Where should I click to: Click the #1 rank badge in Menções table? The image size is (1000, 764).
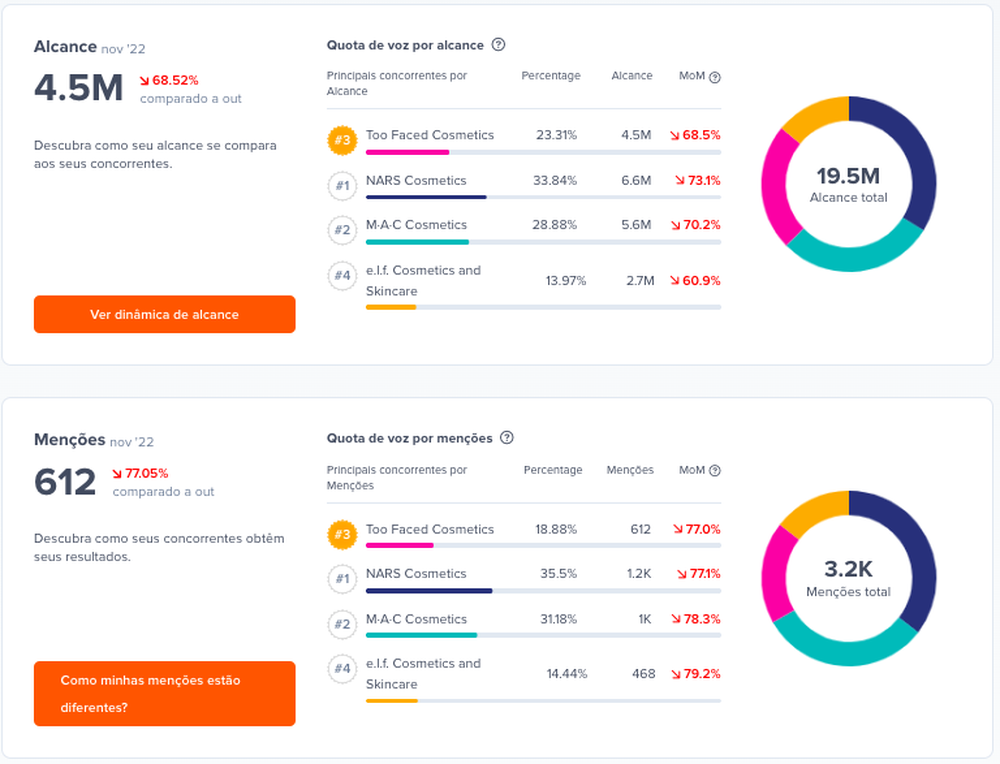pos(342,579)
